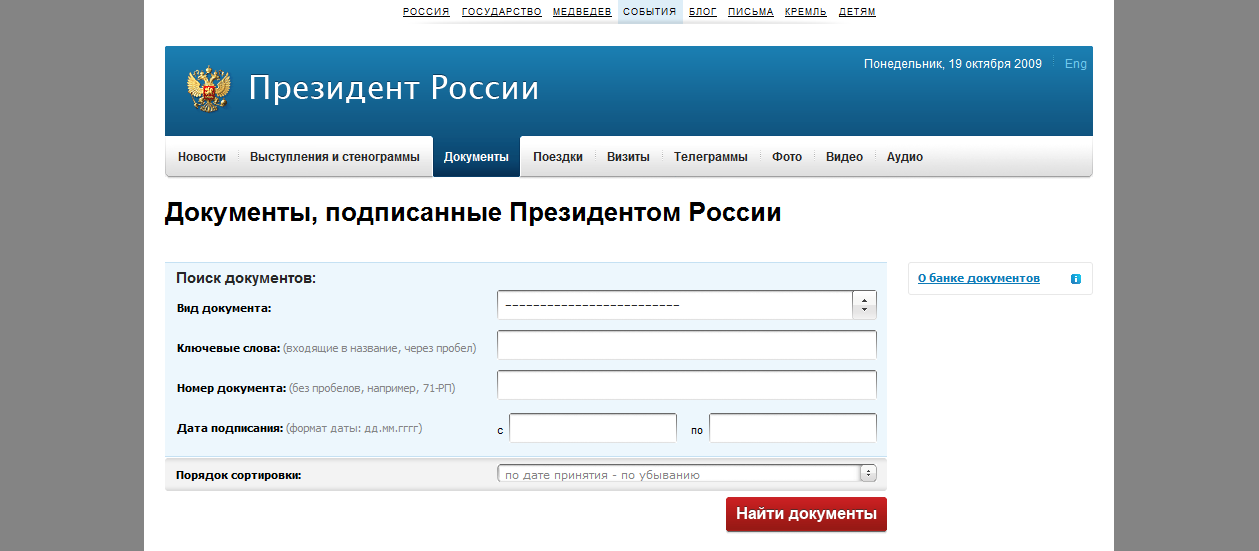
Task: Focus the Номер документа input field
Action: (x=687, y=385)
